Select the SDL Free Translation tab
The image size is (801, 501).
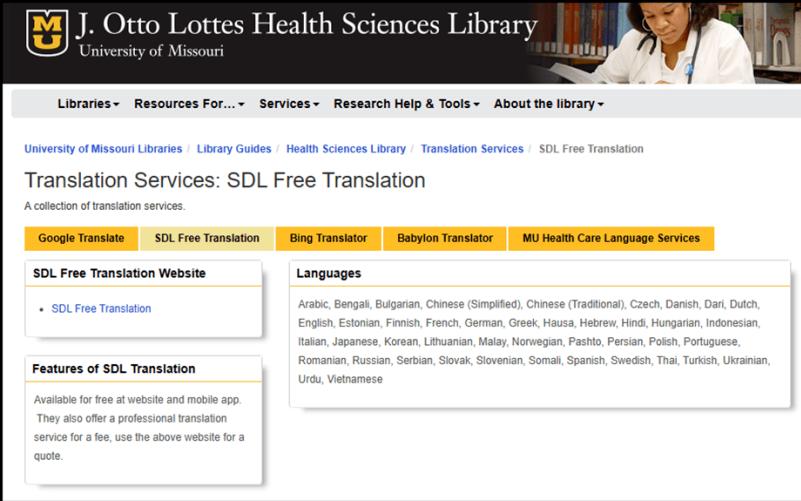(x=206, y=238)
